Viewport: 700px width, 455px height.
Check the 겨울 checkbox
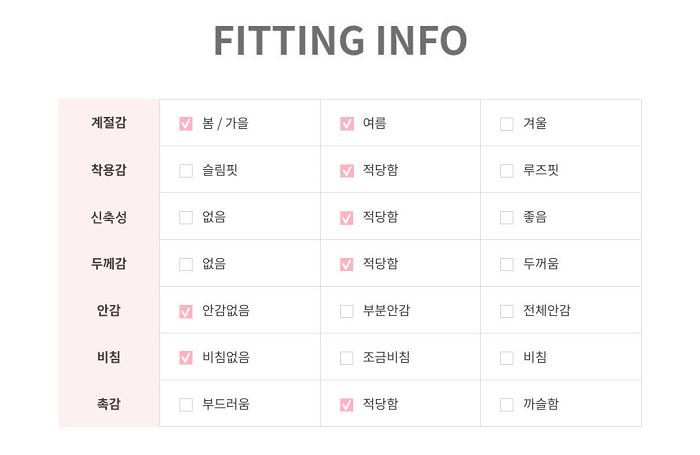(507, 124)
